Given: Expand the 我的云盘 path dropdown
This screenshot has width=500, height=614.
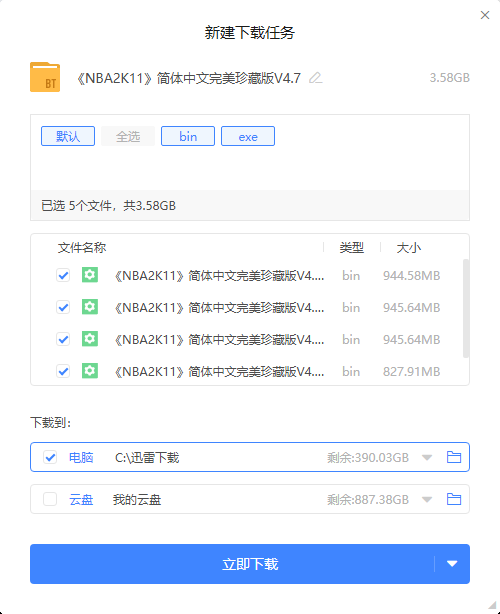Looking at the screenshot, I should (x=427, y=499).
